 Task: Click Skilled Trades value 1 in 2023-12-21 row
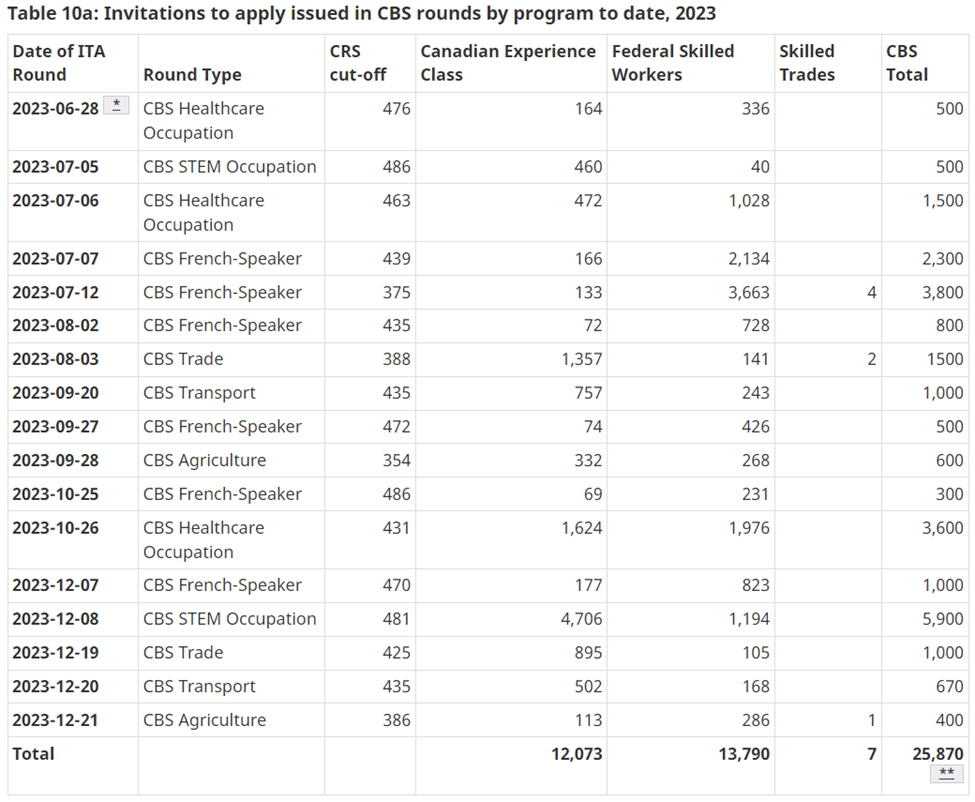click(x=872, y=720)
